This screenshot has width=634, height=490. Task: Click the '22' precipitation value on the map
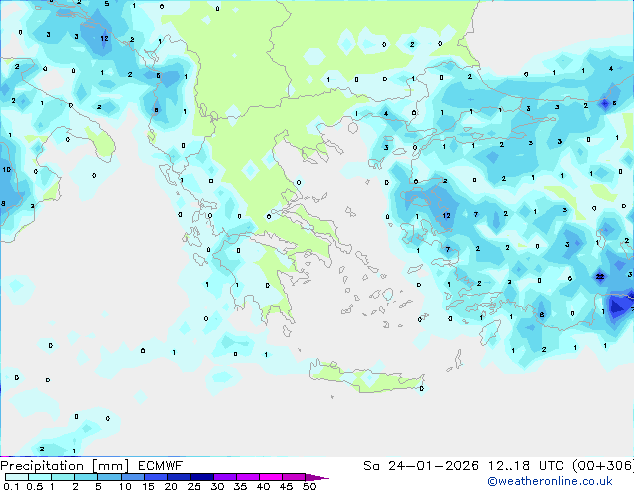click(x=600, y=277)
